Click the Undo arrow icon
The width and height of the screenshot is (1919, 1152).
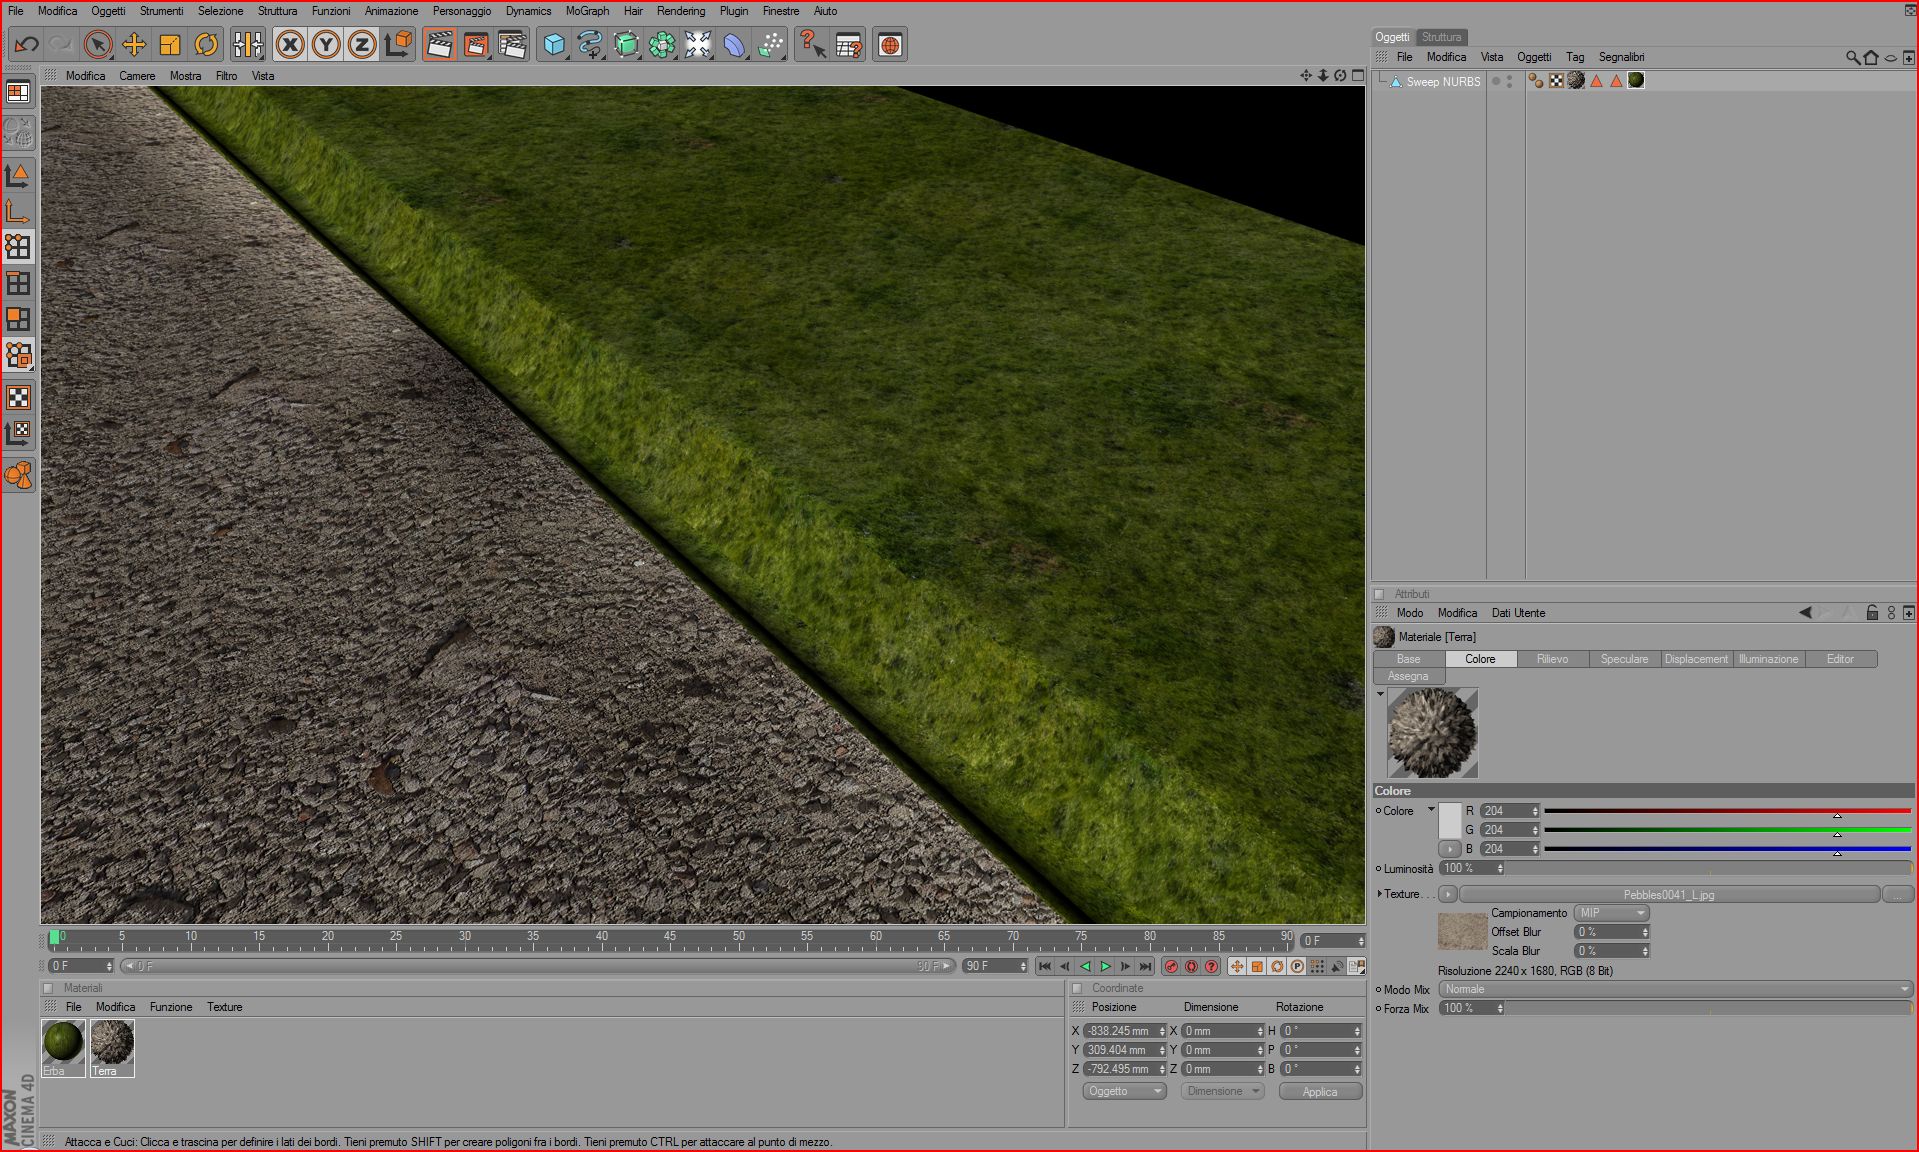point(26,45)
